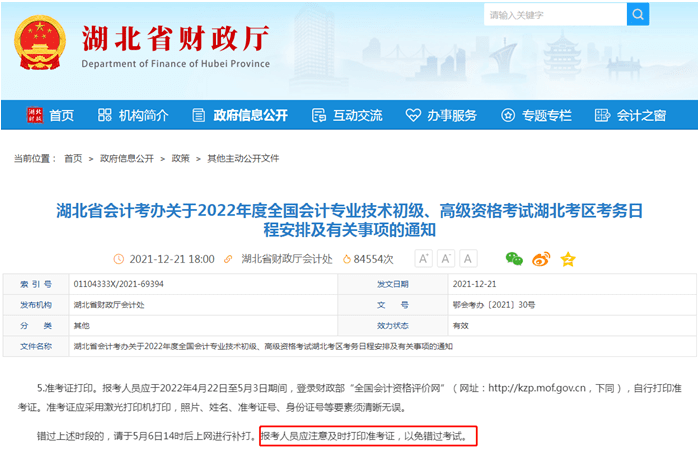The height and width of the screenshot is (456, 698).
Task: Go to 首页 in the breadcrumb
Action: [x=73, y=159]
